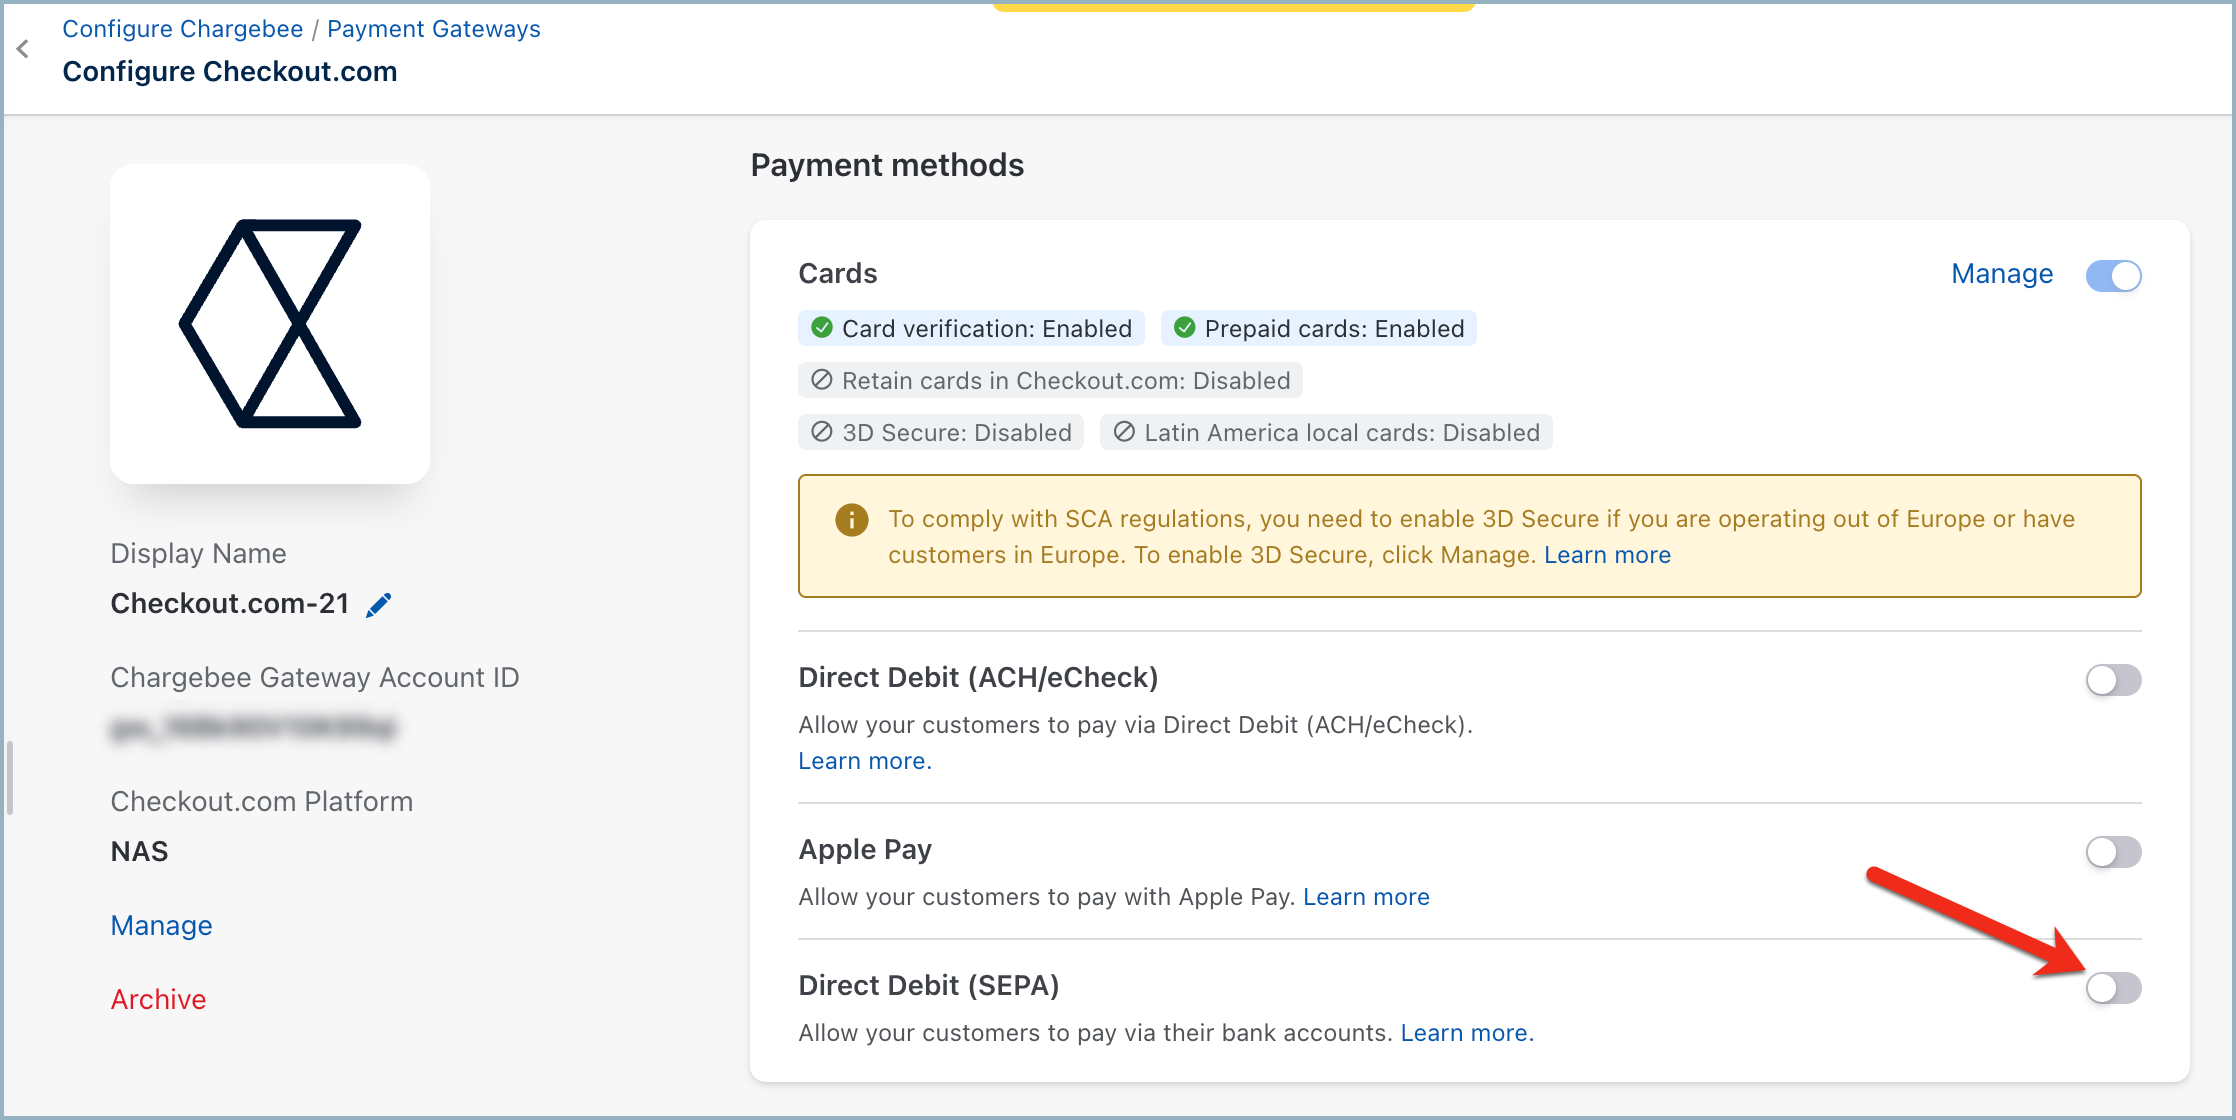Click Retain cards disabled icon
This screenshot has width=2236, height=1120.
(822, 380)
